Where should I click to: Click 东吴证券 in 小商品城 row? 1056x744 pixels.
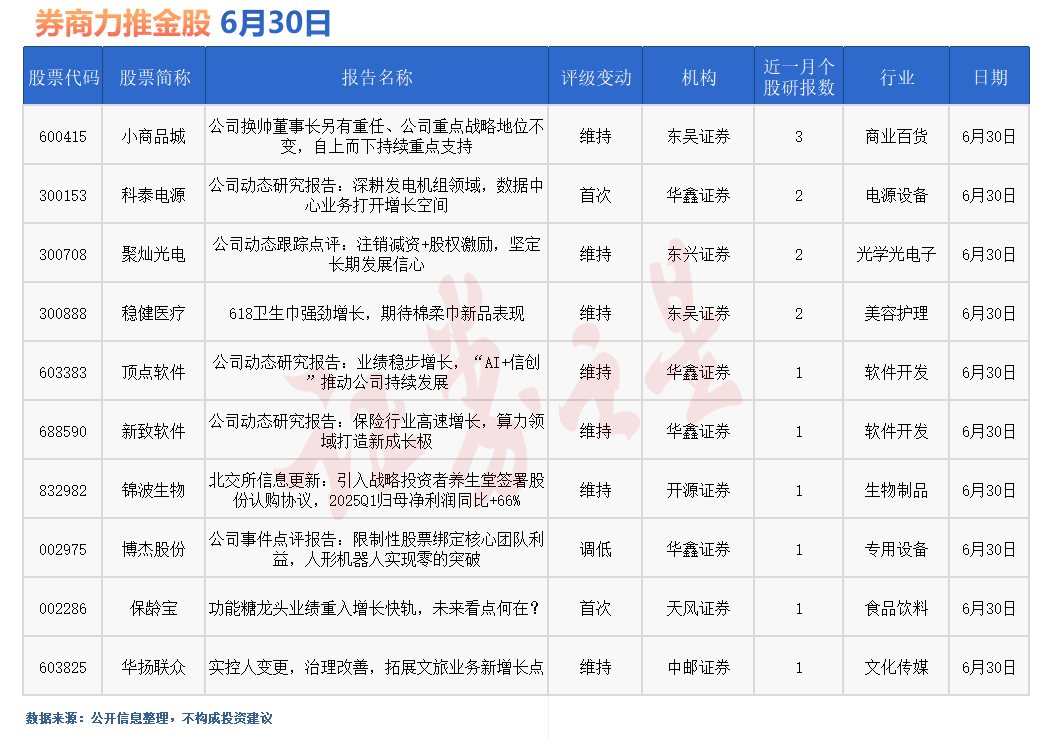(x=698, y=137)
